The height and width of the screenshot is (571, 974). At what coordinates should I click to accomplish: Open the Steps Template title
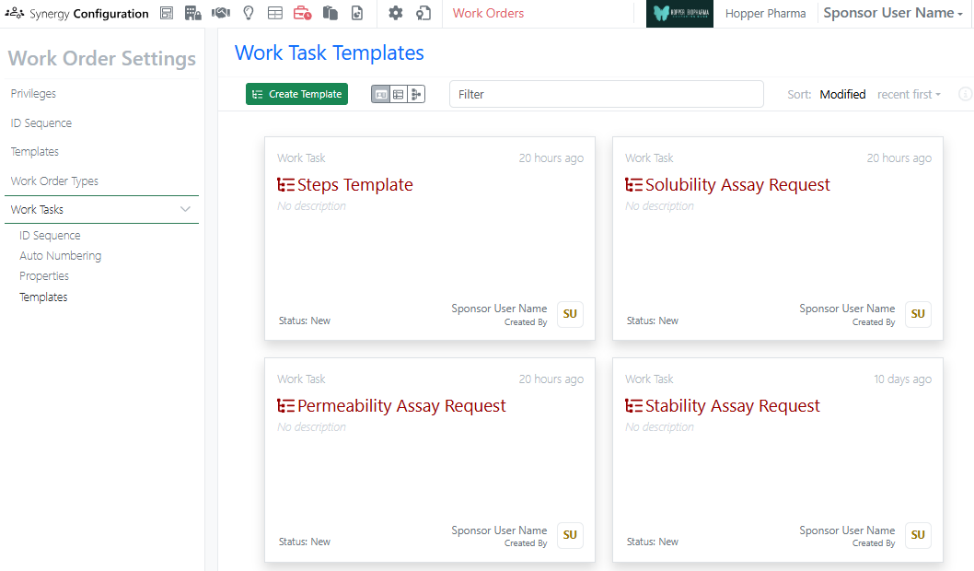click(x=355, y=185)
